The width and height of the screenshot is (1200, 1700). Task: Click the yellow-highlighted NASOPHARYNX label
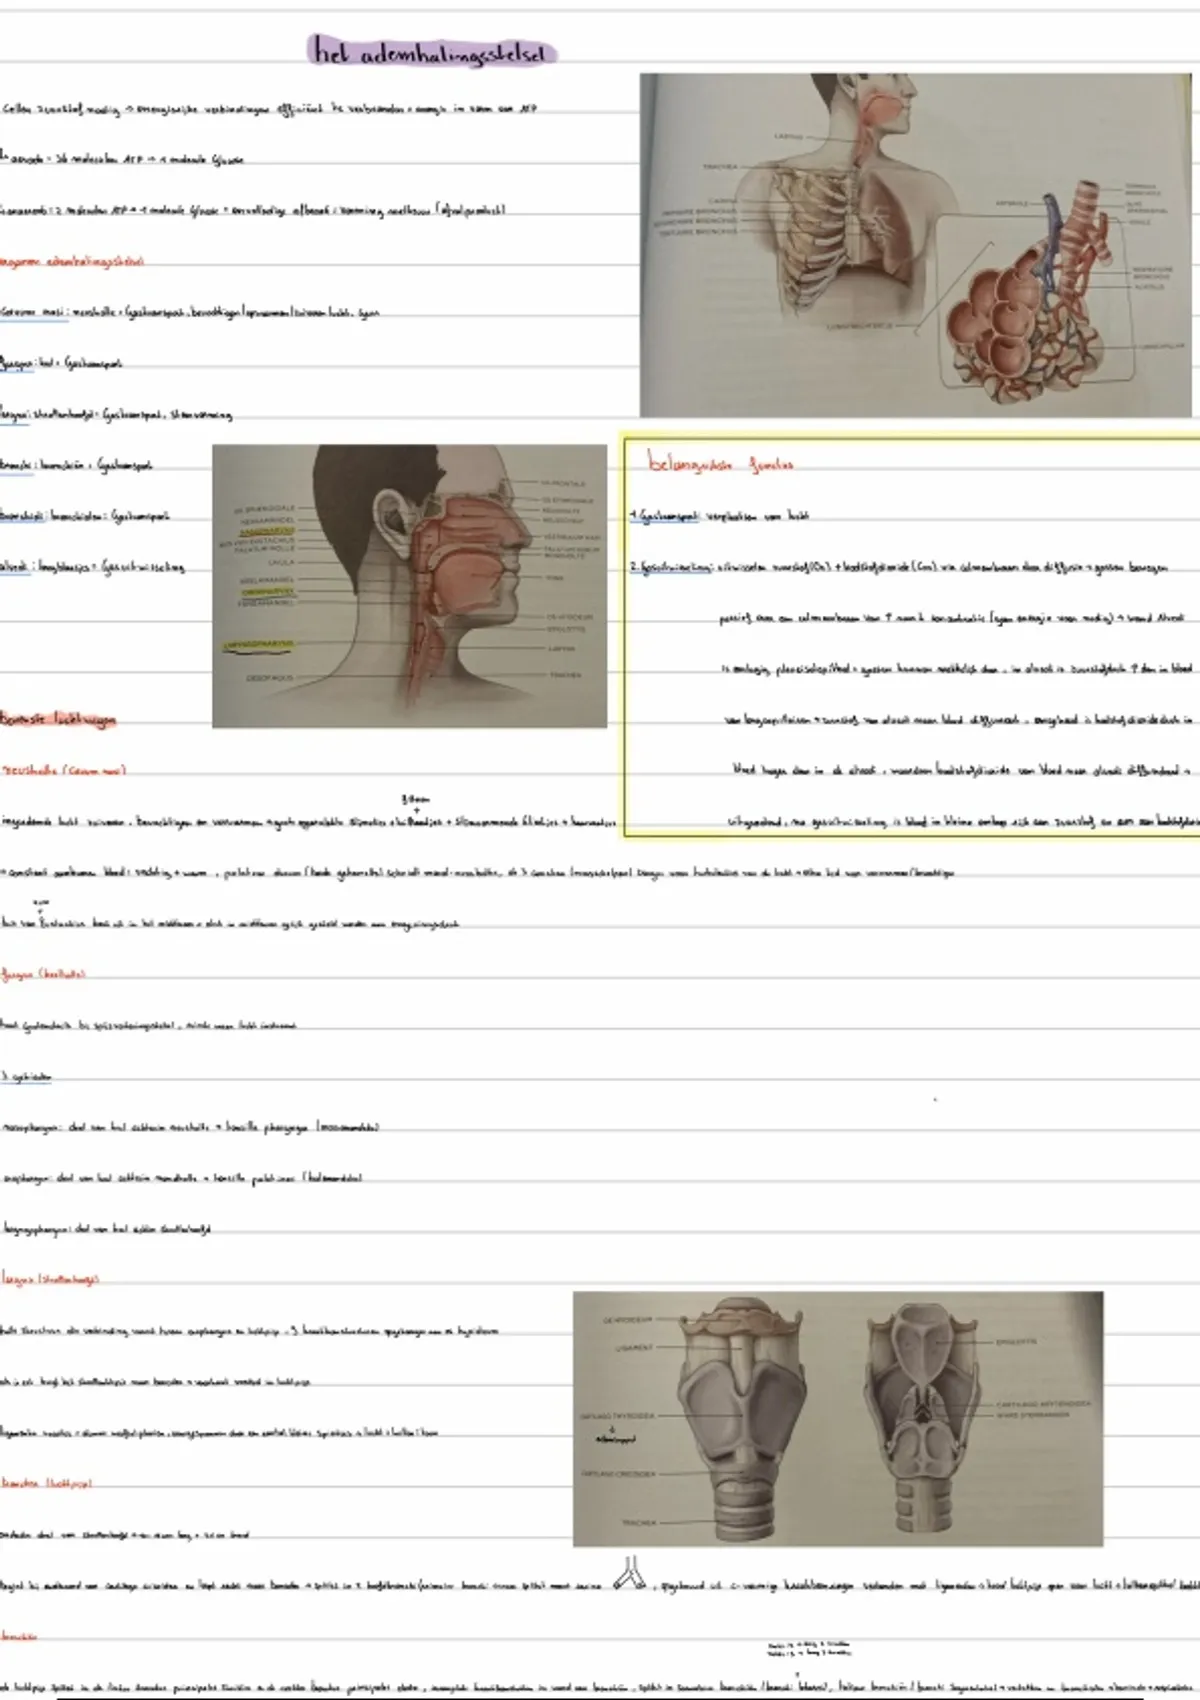(266, 531)
